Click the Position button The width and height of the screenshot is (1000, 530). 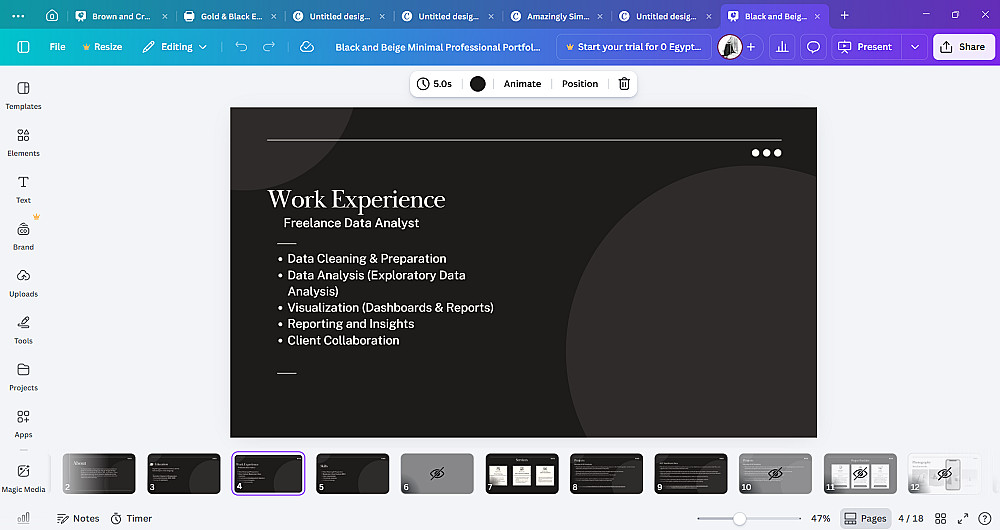pos(580,84)
